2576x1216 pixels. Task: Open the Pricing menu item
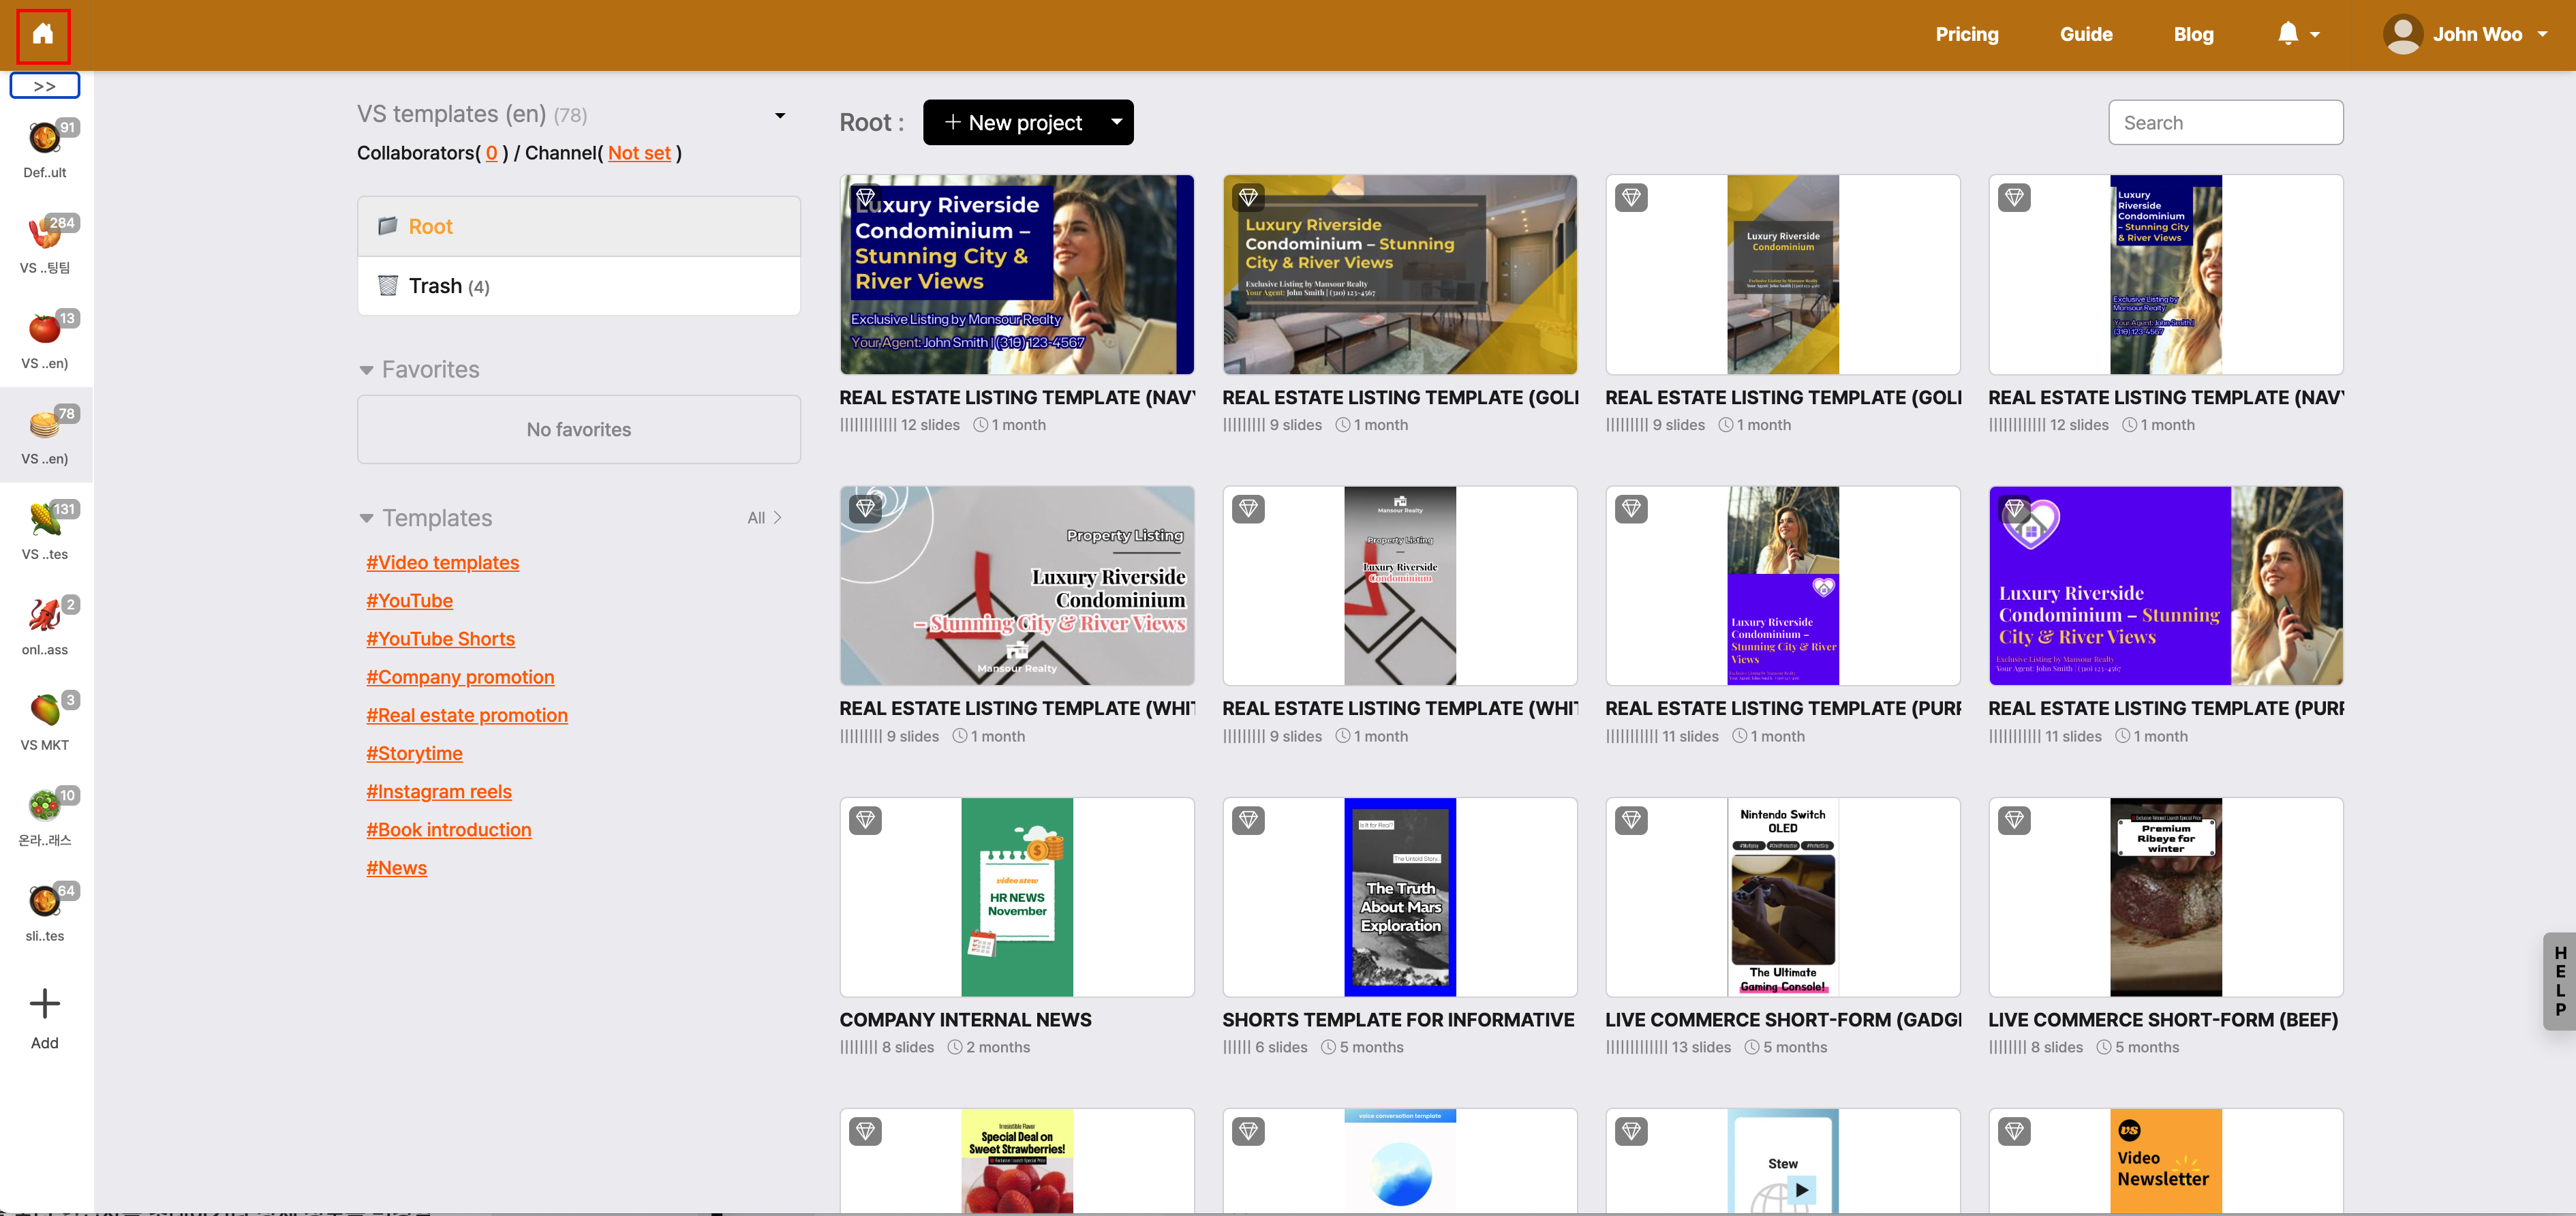(x=1966, y=34)
